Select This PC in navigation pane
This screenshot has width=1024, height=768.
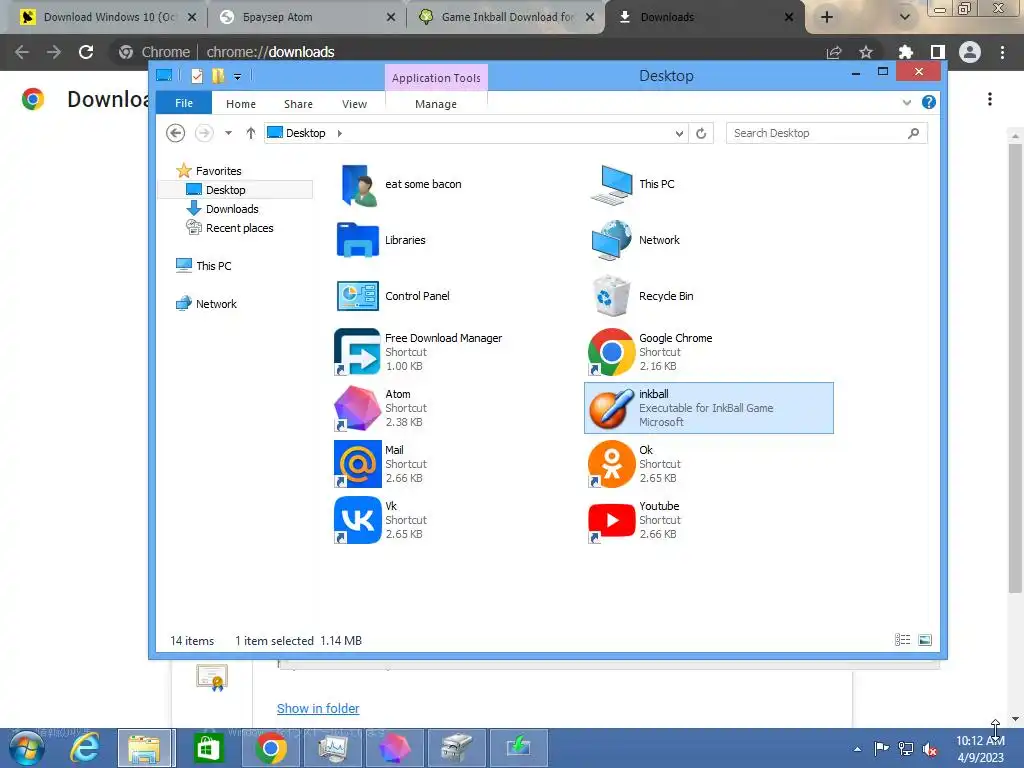[214, 266]
